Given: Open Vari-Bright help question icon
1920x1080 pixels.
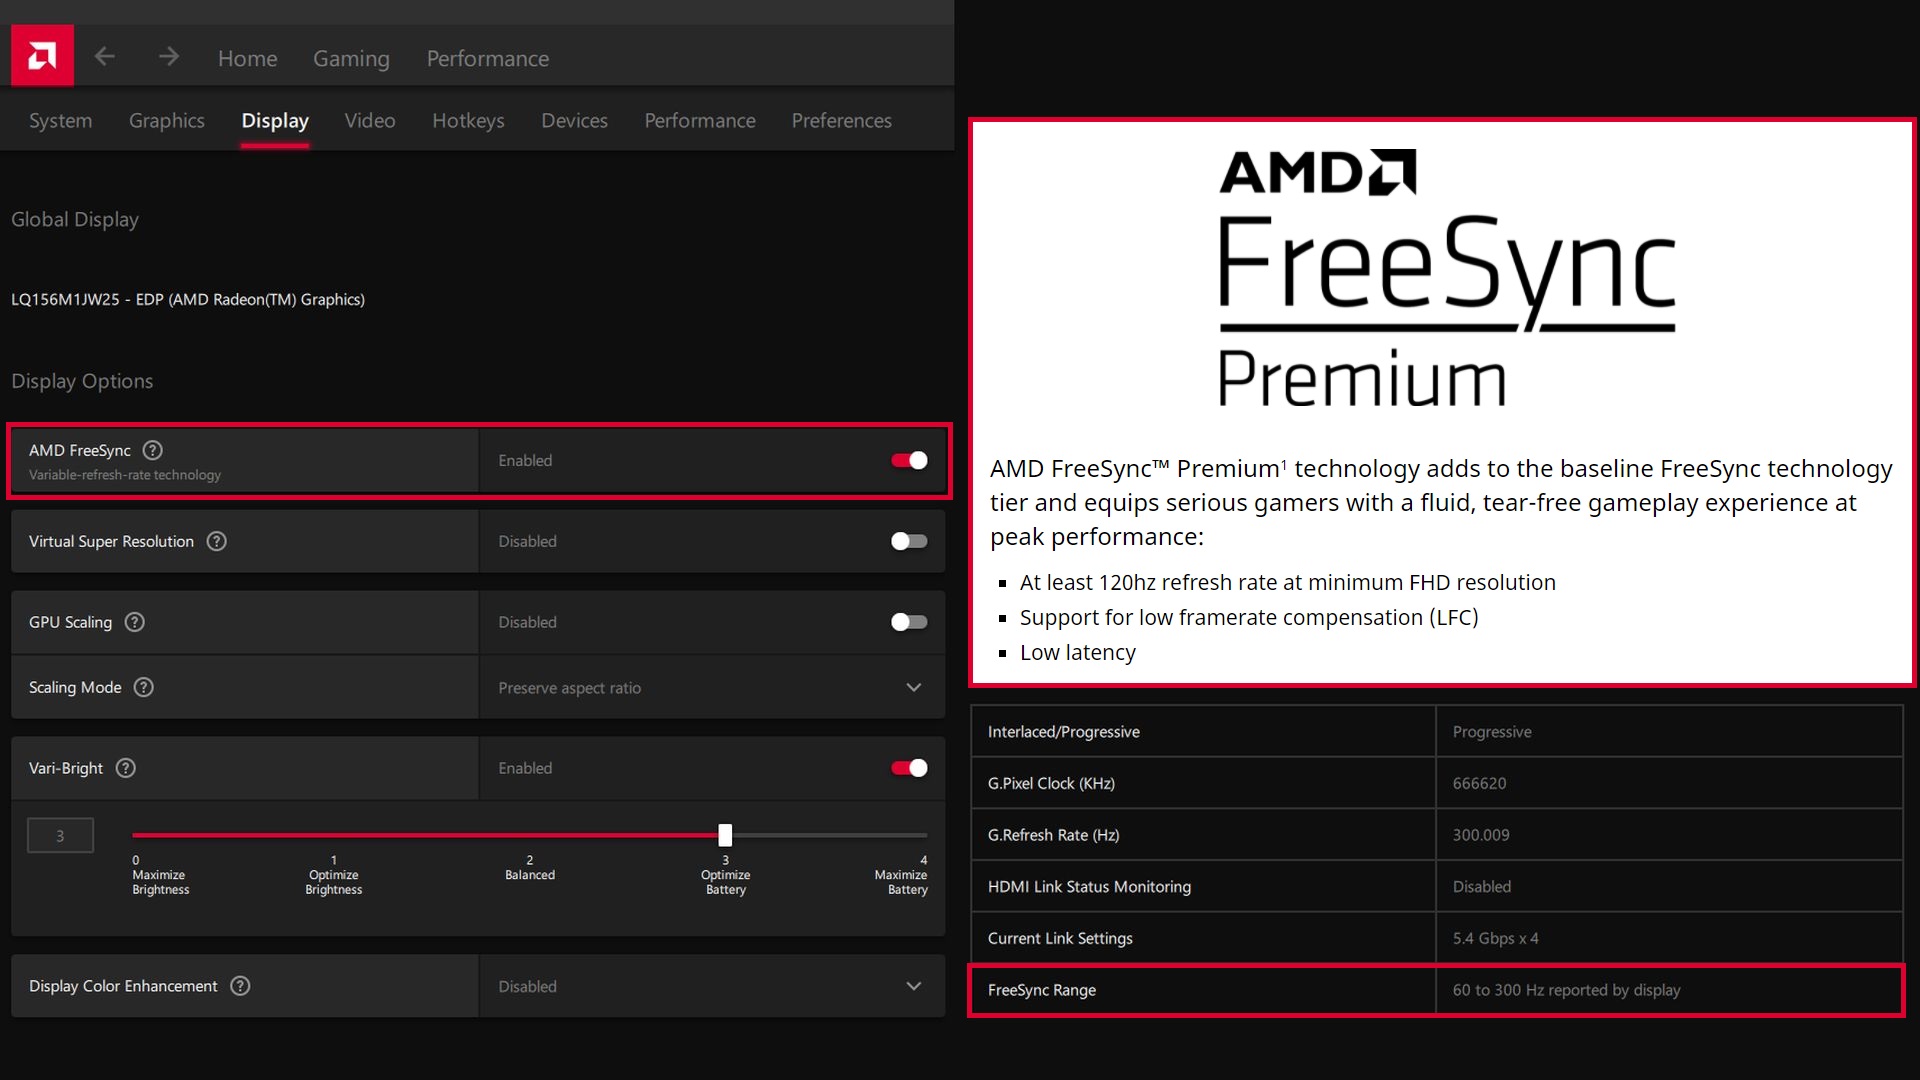Looking at the screenshot, I should coord(126,768).
